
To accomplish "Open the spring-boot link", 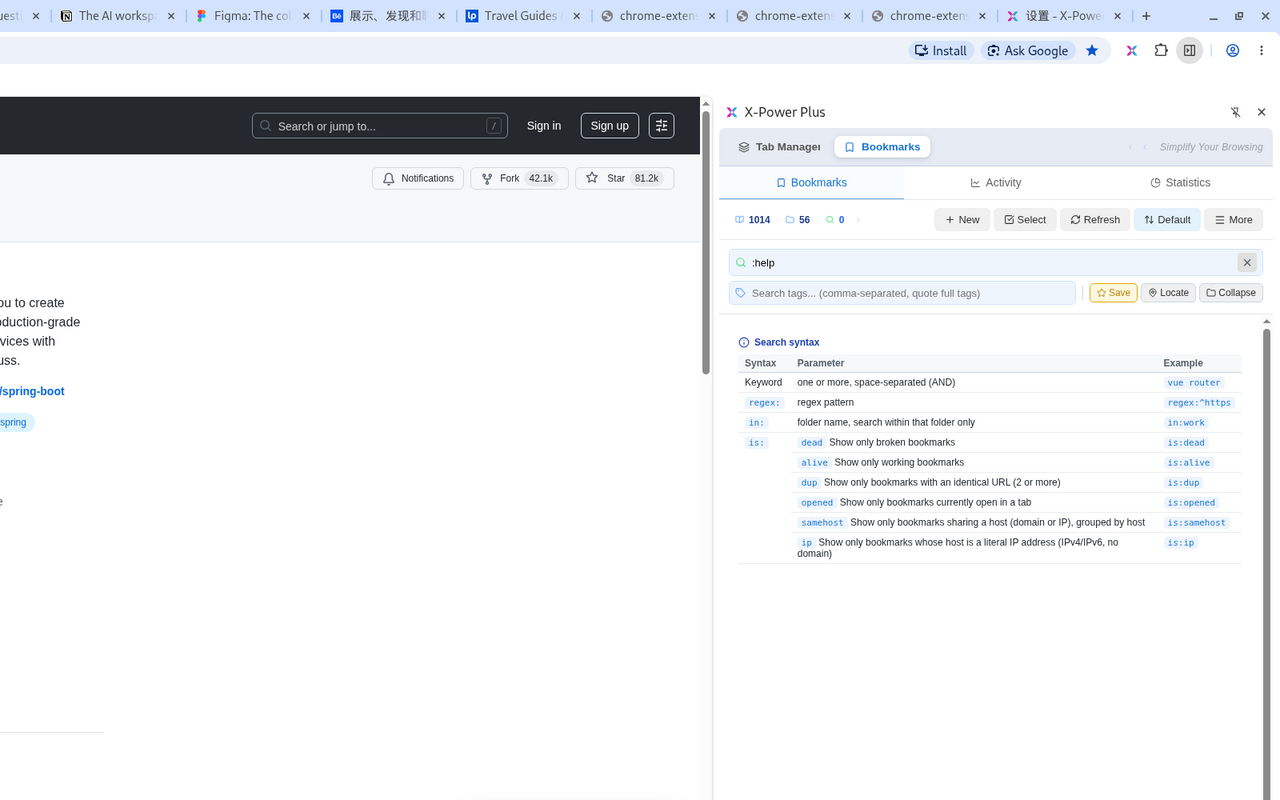I will click(x=32, y=391).
